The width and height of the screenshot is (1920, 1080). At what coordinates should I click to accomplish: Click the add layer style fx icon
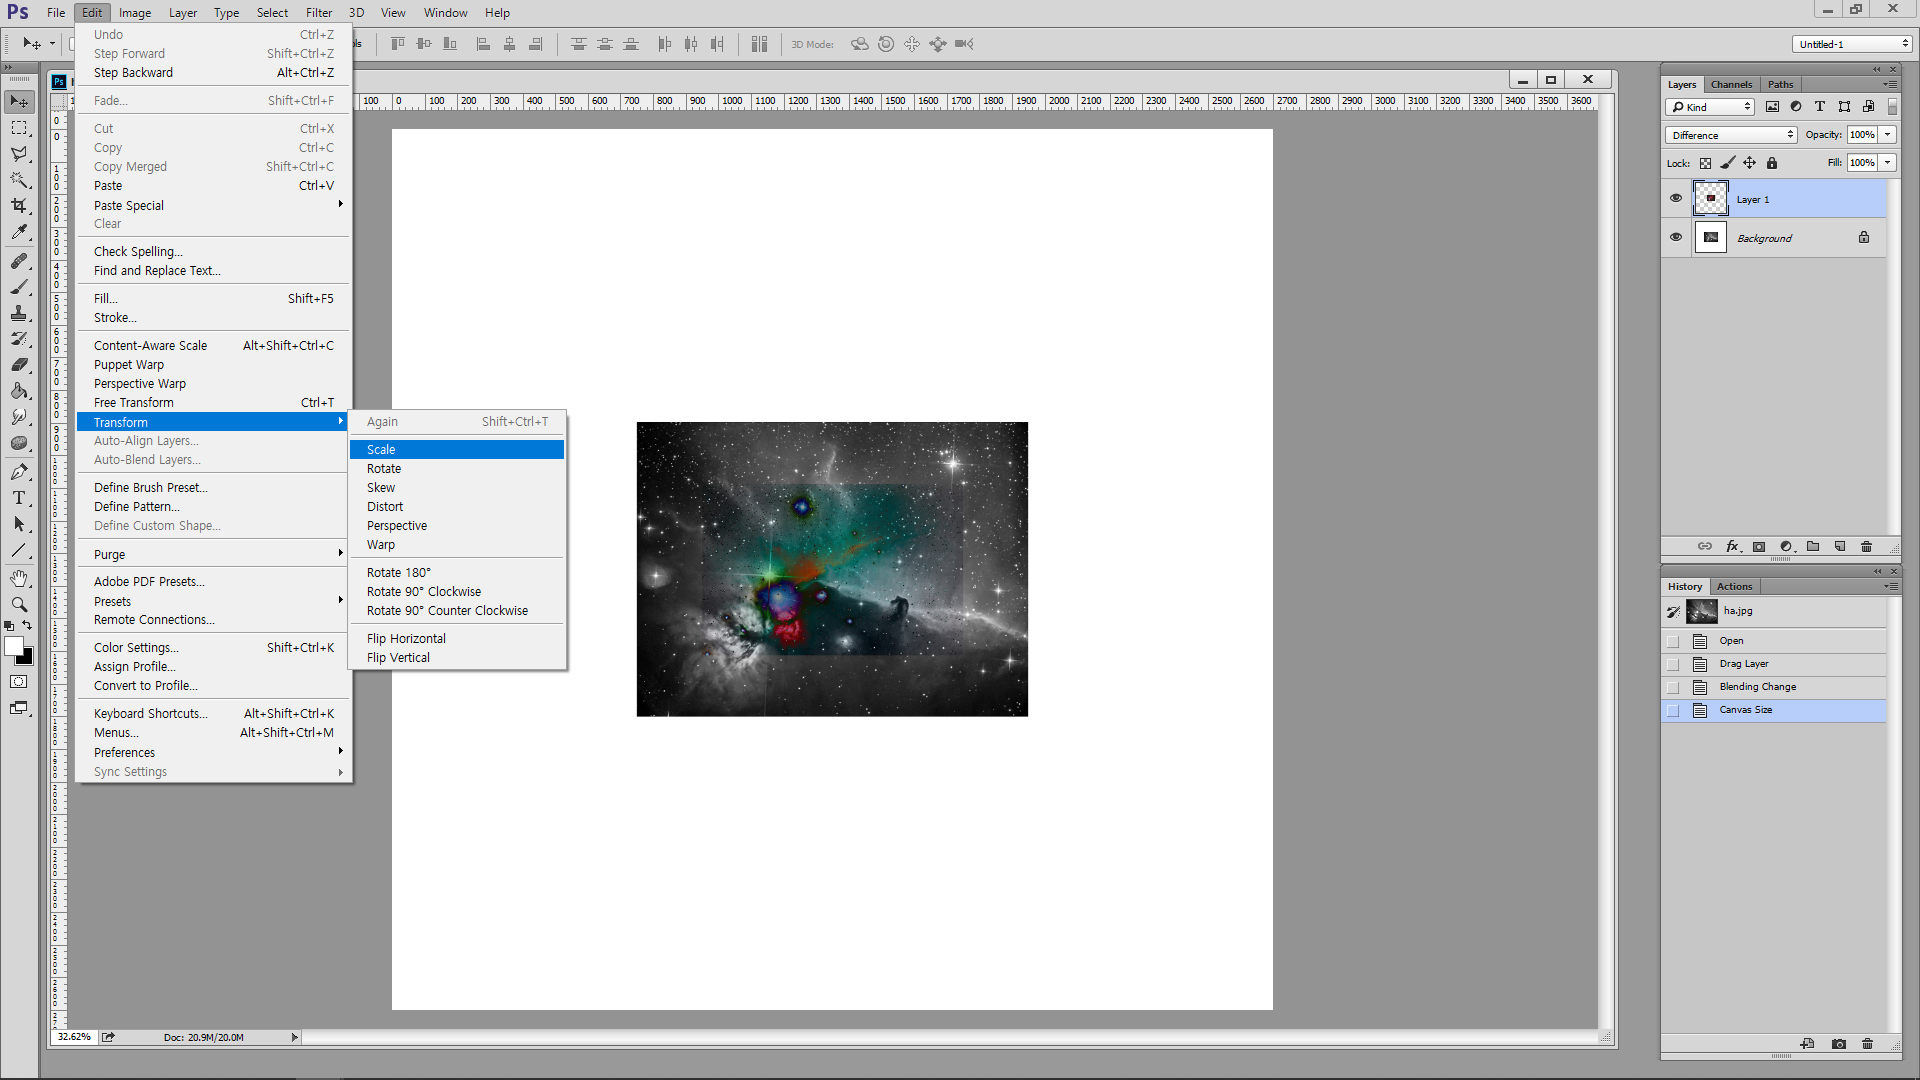(1733, 547)
